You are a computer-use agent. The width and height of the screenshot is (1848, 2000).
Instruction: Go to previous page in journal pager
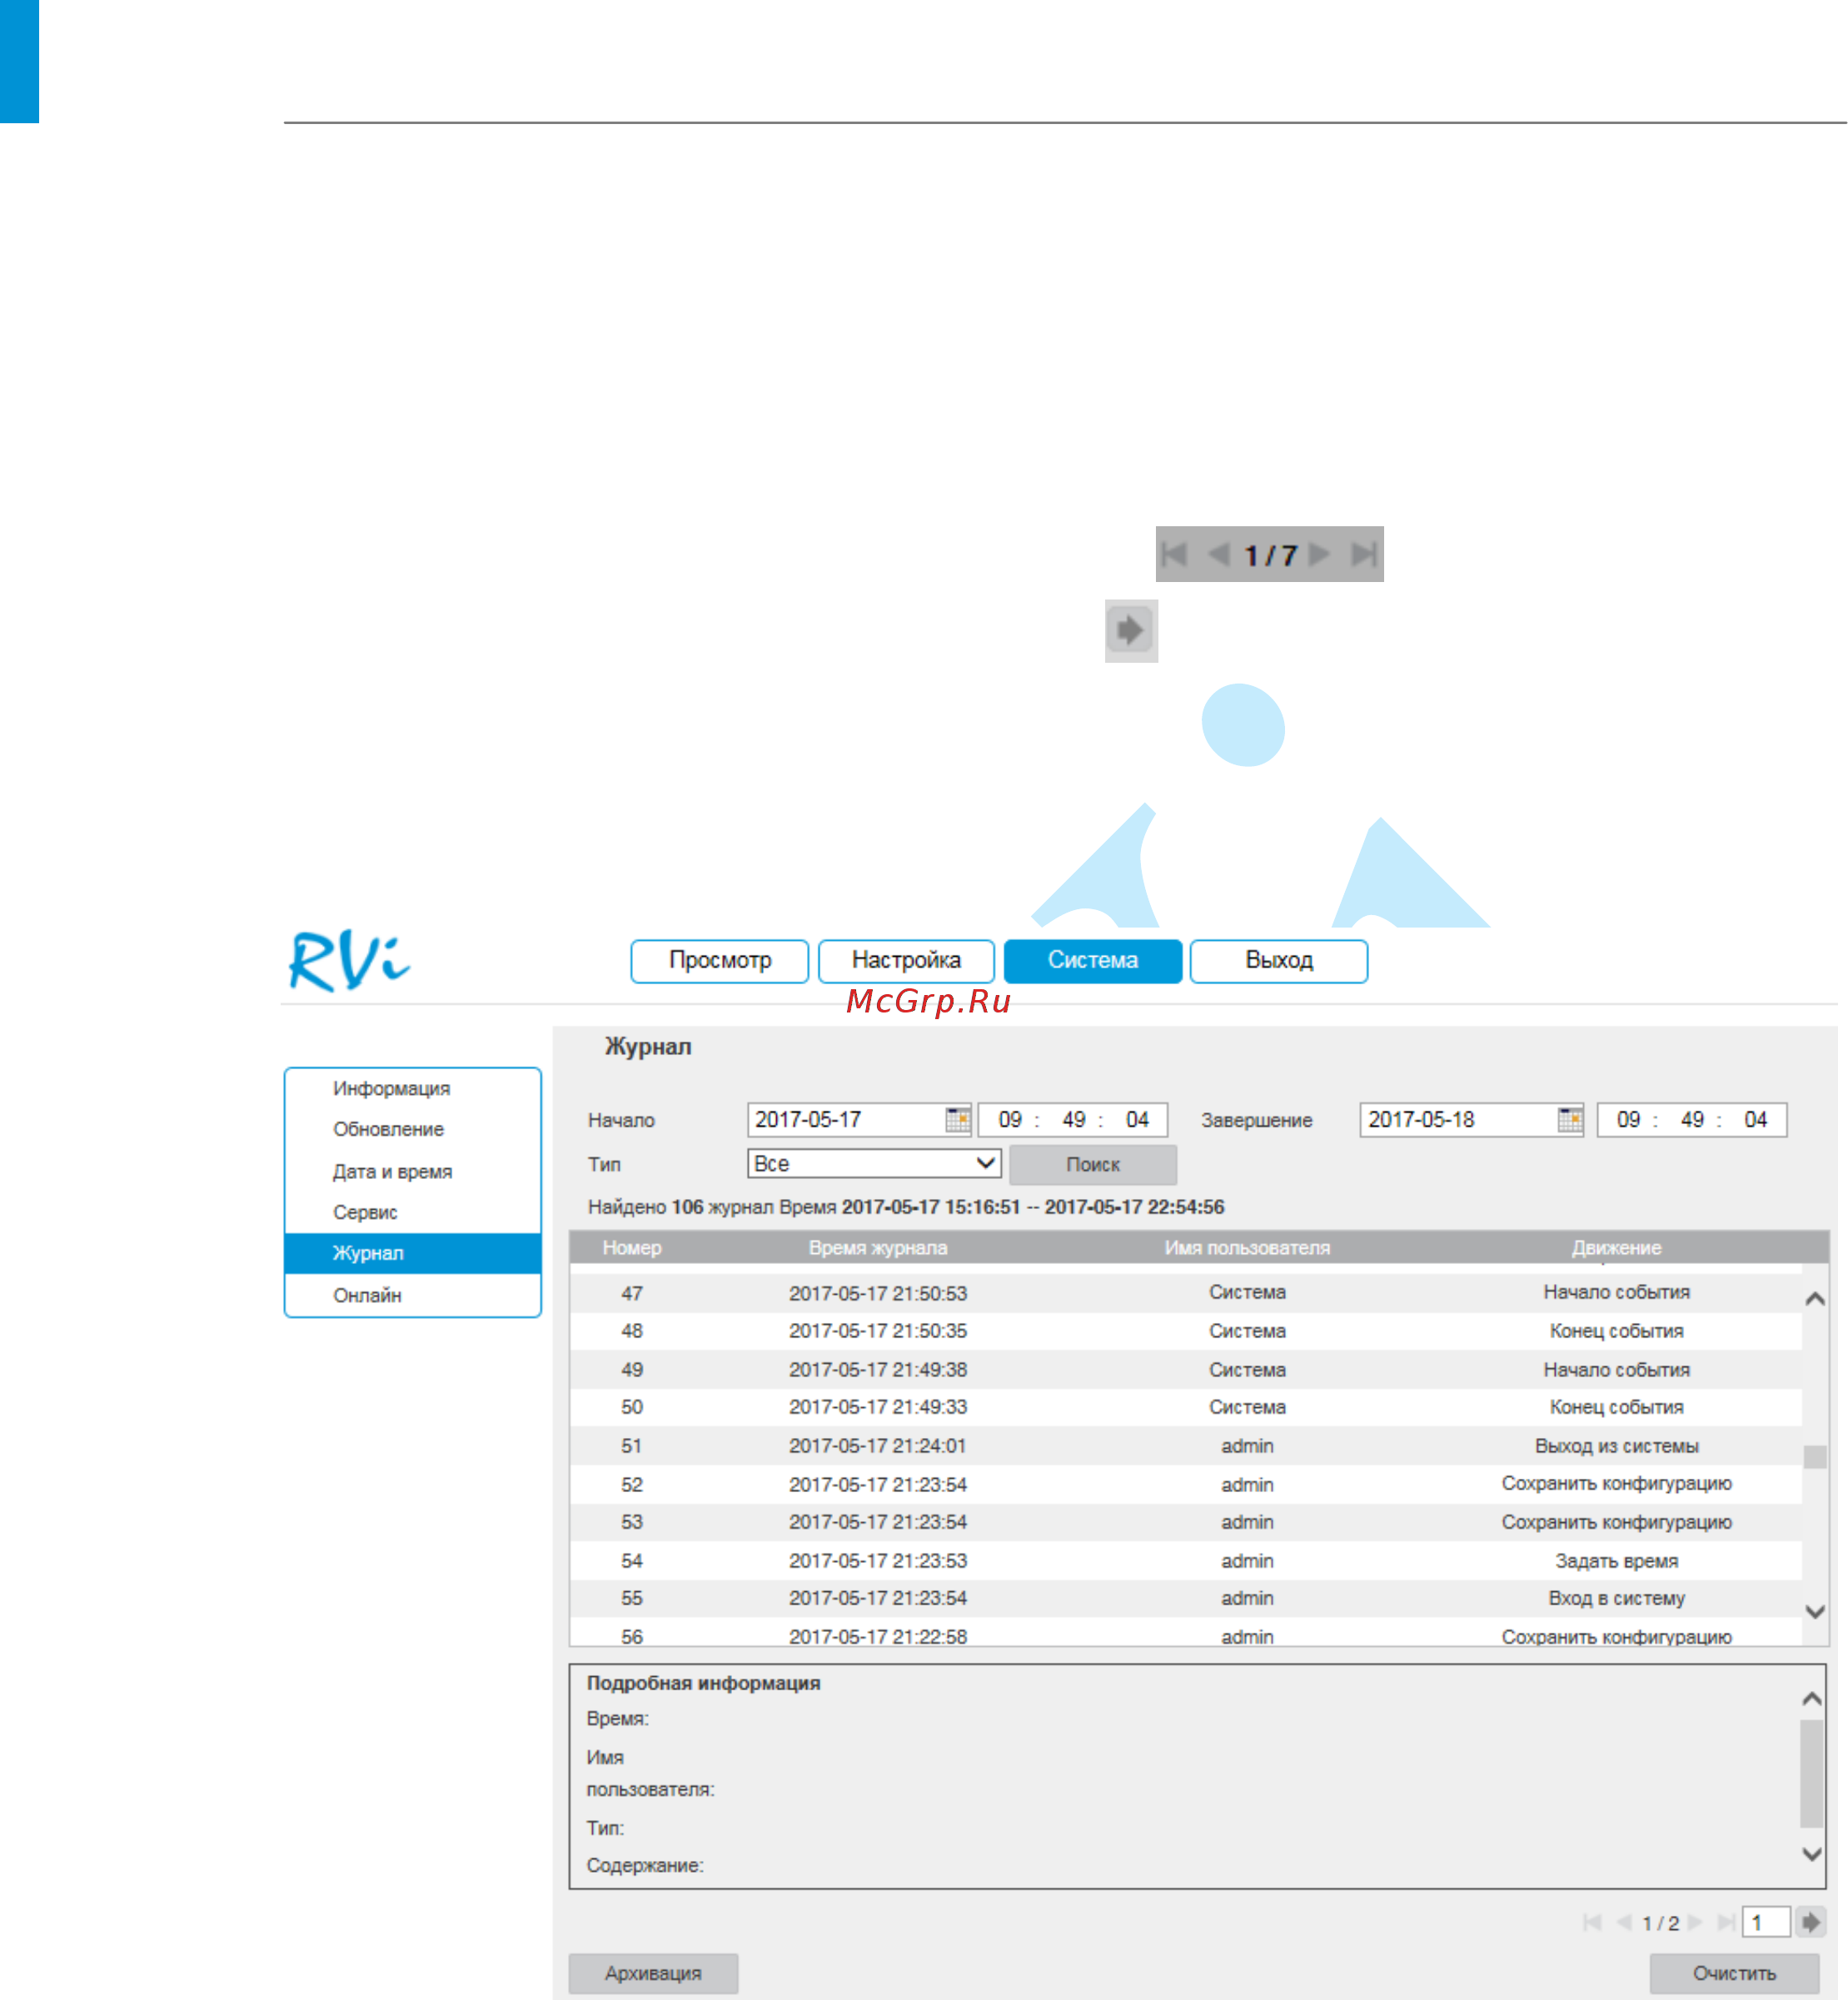pos(1624,1922)
